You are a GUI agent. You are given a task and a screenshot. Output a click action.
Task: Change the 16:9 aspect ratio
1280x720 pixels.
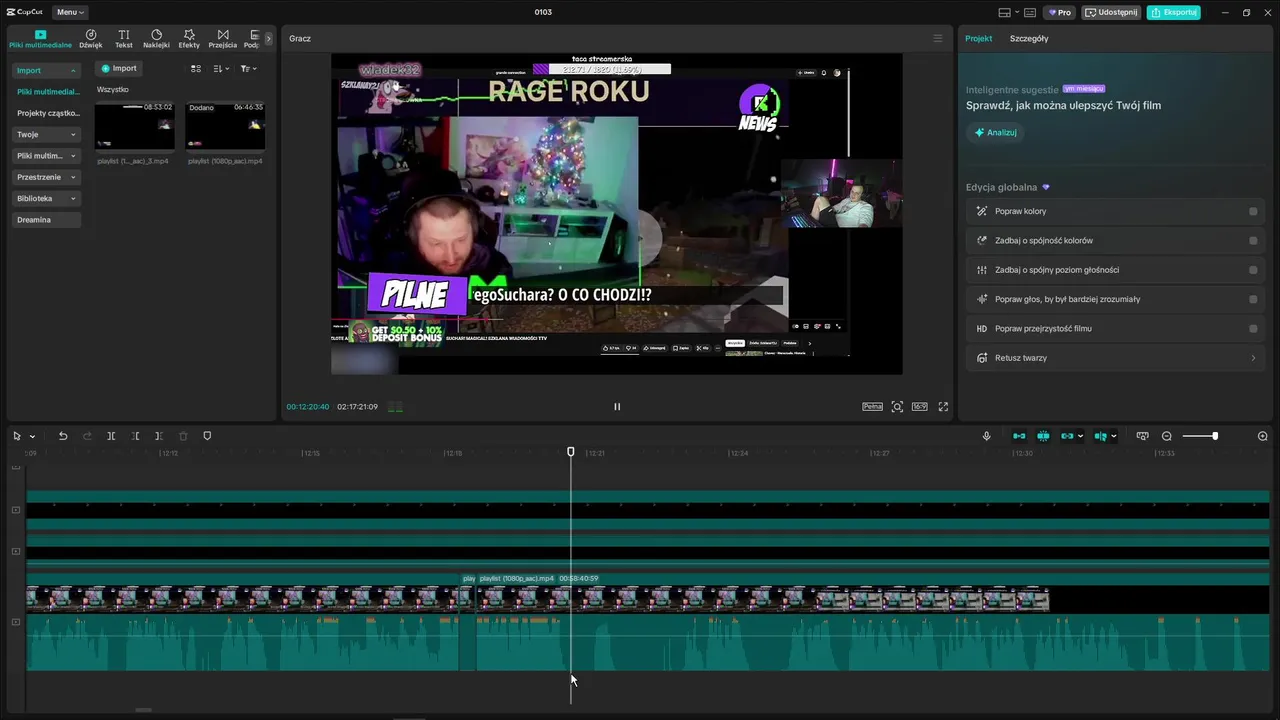919,407
